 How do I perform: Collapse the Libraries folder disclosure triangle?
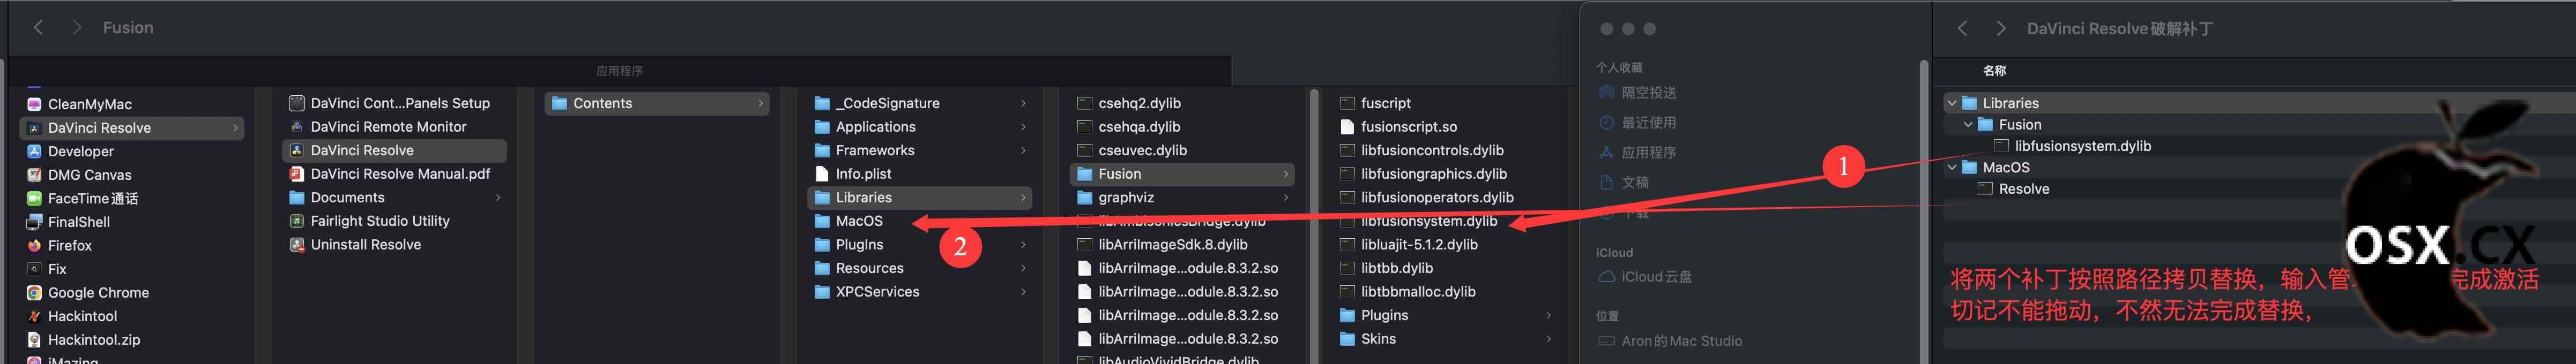coord(1951,103)
